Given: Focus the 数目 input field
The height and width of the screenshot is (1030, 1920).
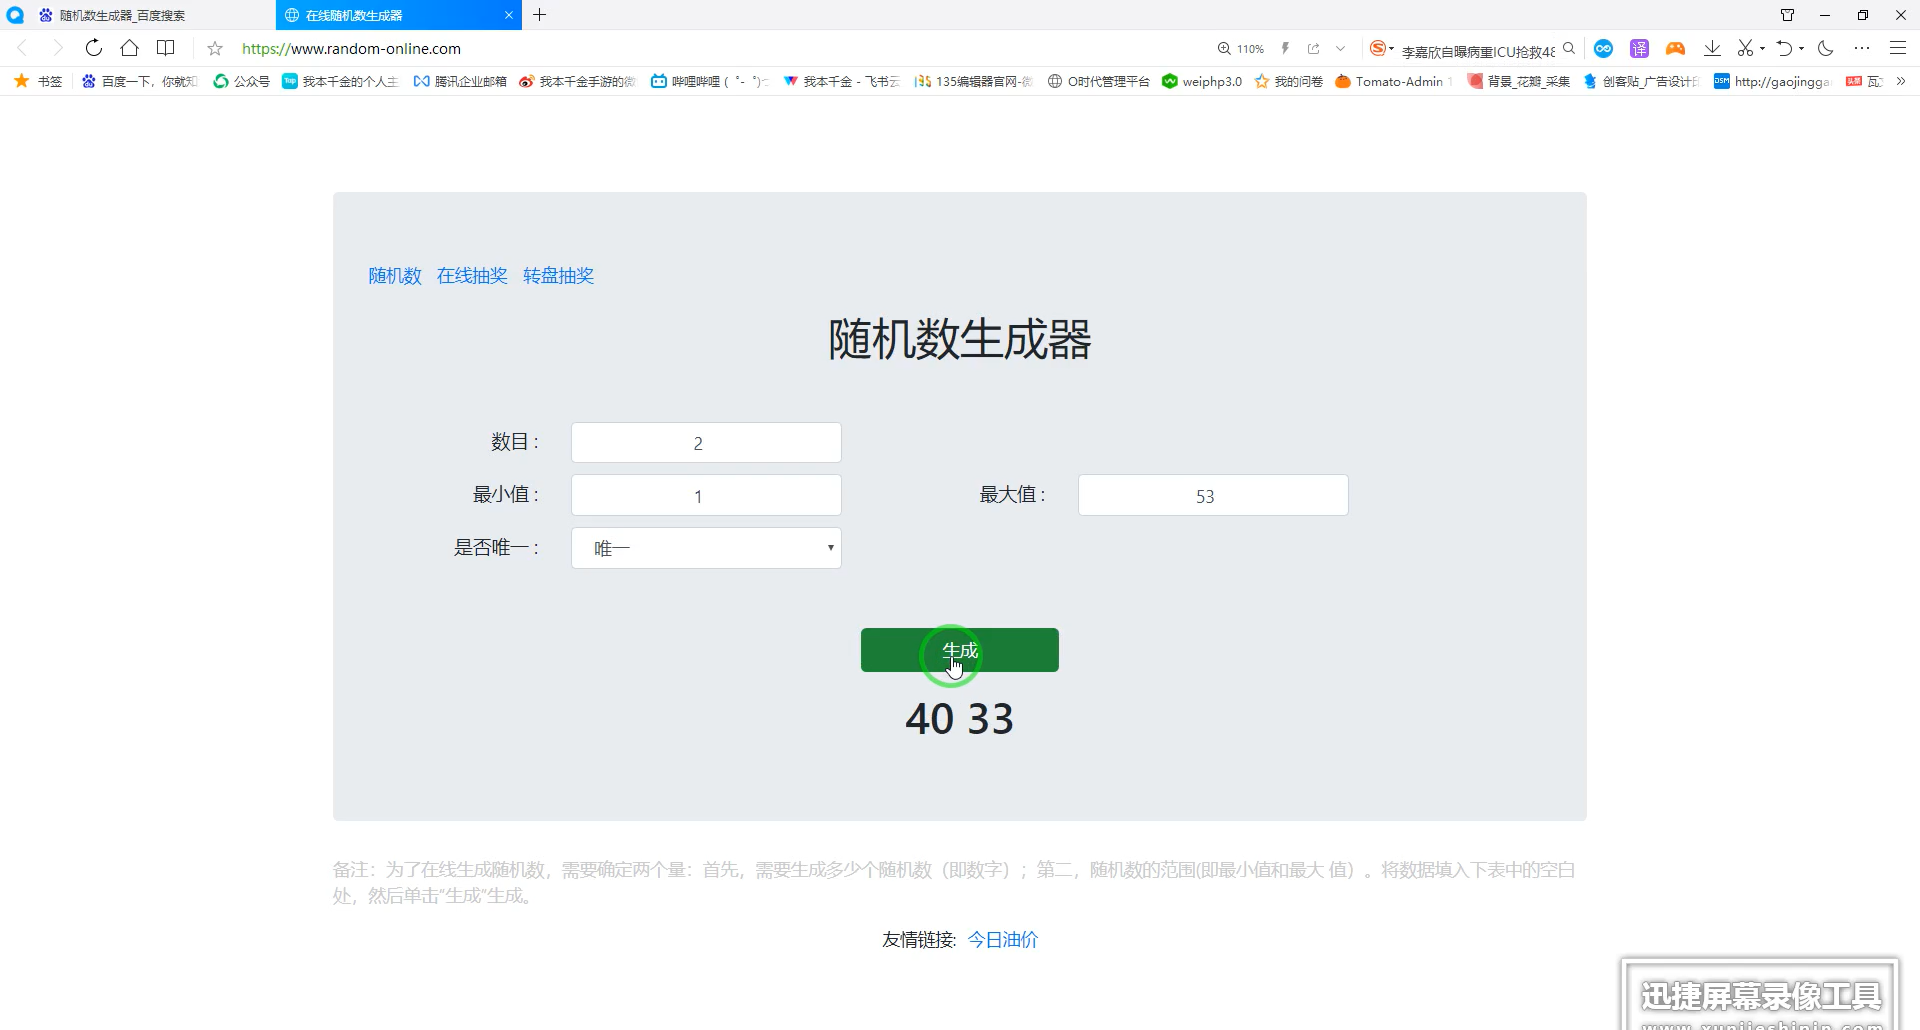Looking at the screenshot, I should 706,442.
